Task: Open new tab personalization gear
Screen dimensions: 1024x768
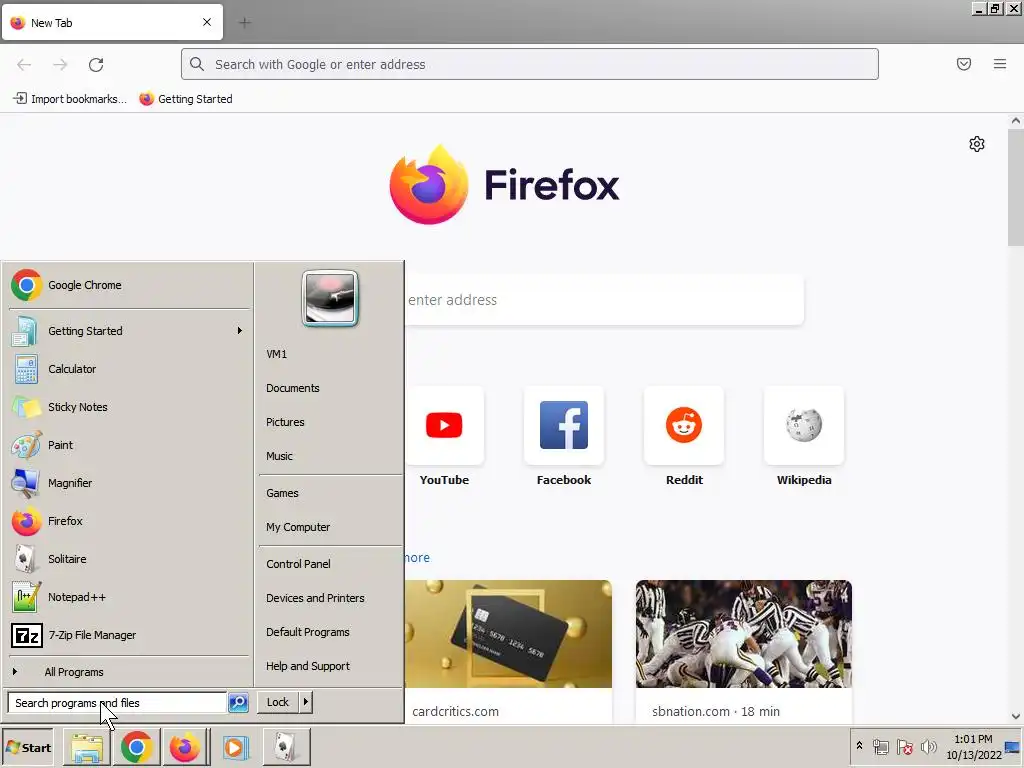Action: pyautogui.click(x=977, y=144)
